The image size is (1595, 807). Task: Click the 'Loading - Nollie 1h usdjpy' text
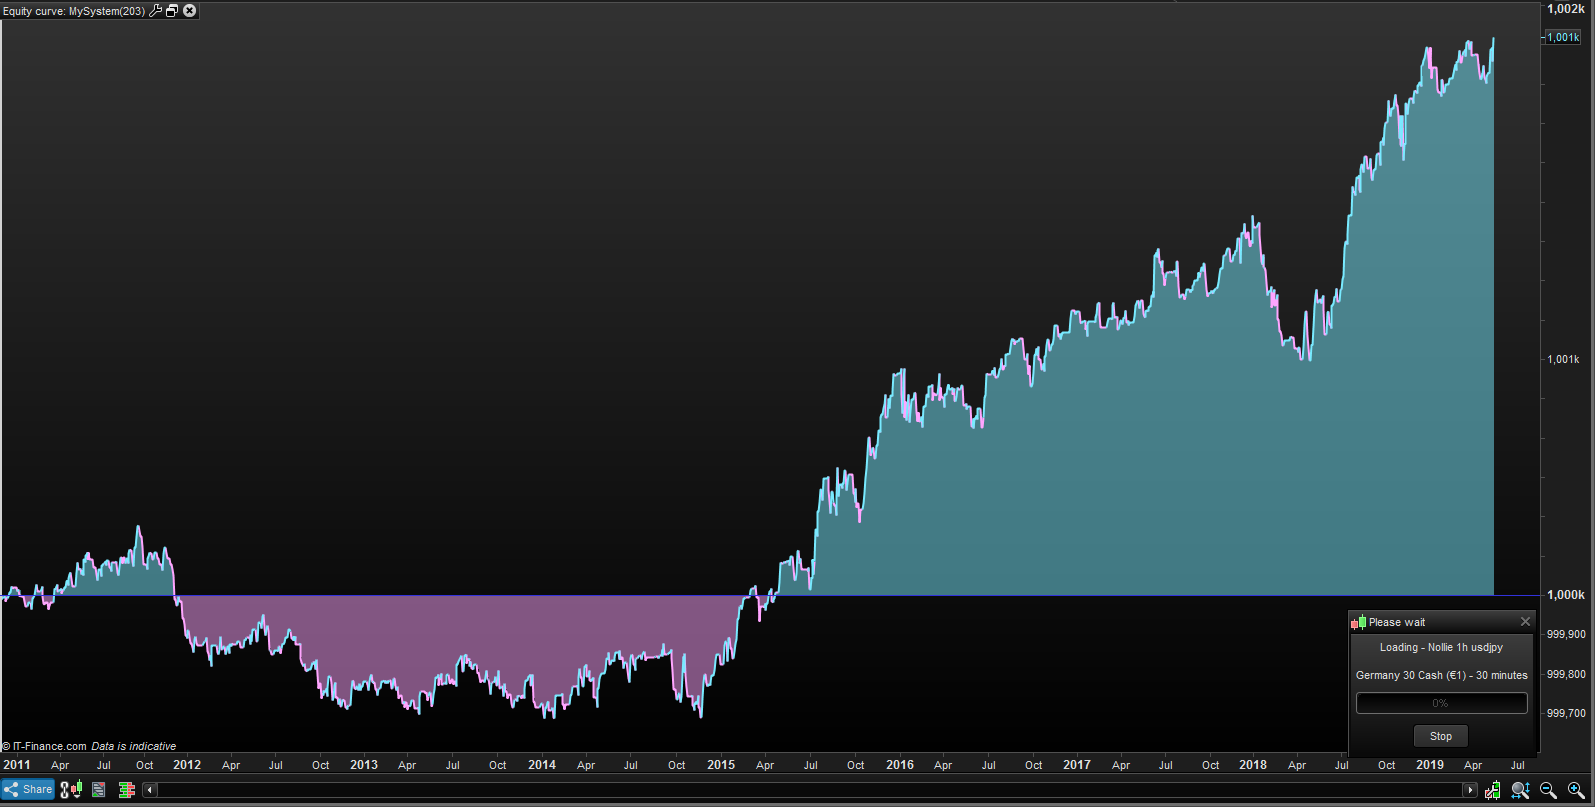[1441, 647]
